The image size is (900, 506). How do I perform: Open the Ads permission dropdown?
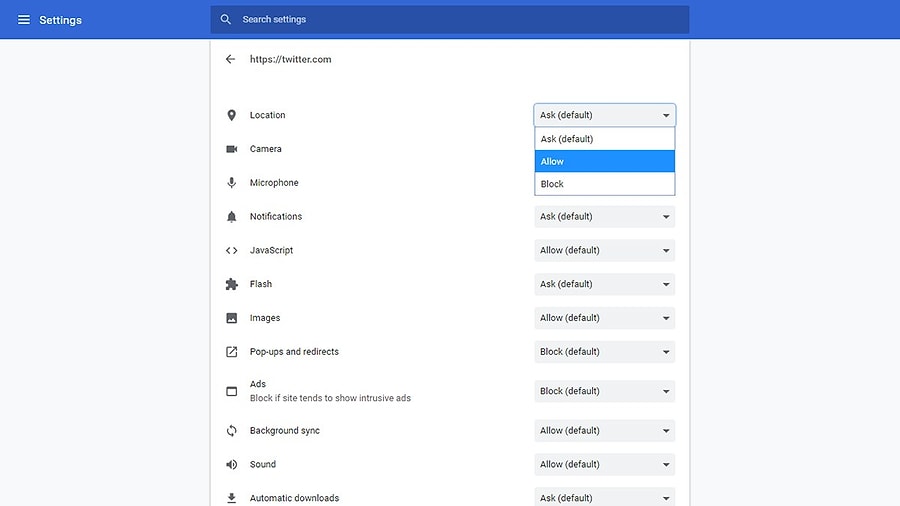click(604, 391)
